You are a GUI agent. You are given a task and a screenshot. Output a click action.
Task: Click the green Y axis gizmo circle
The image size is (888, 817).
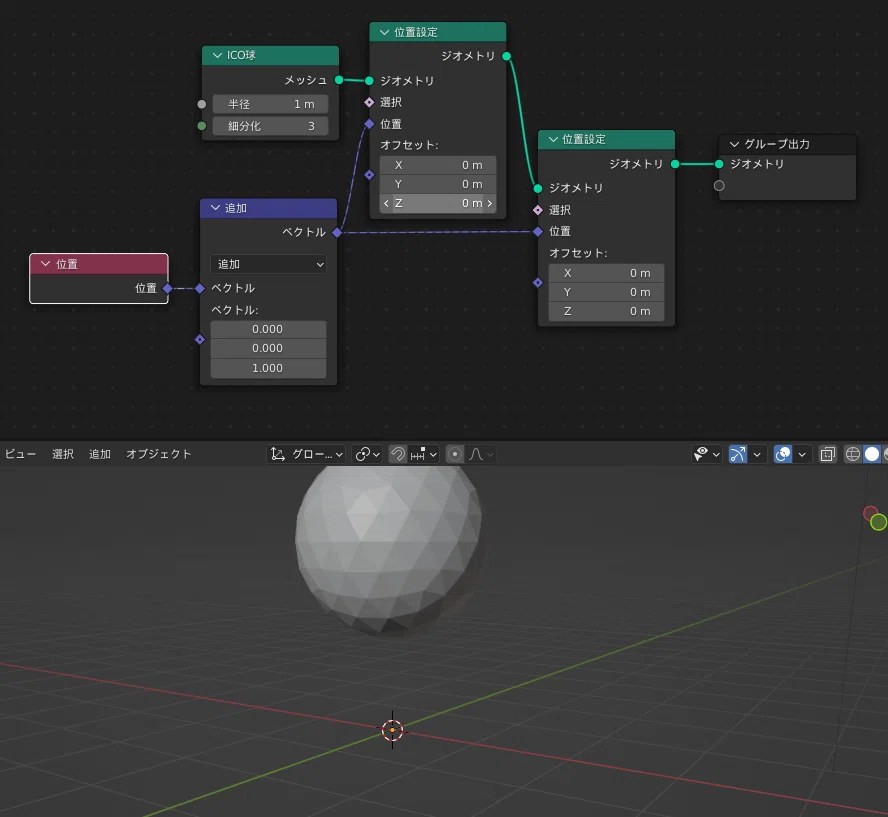click(x=878, y=522)
